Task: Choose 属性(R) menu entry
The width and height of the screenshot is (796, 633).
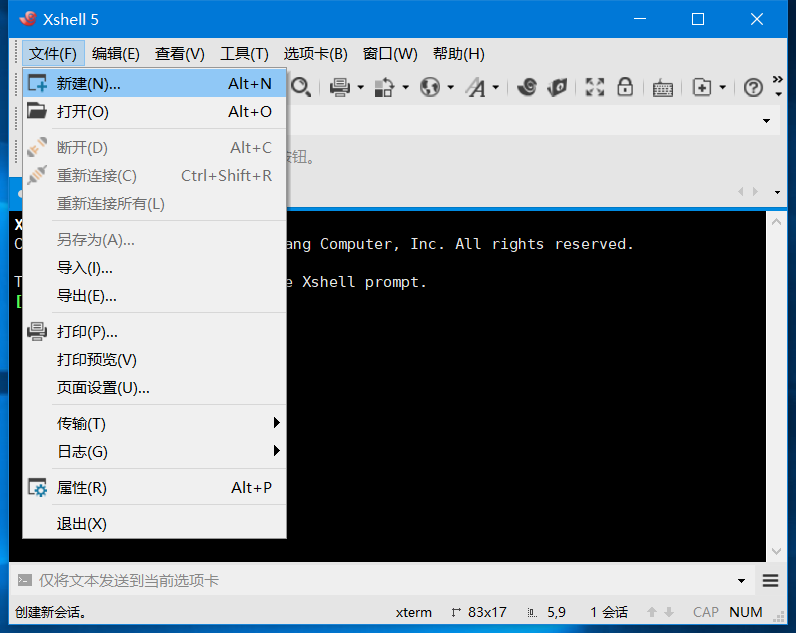Action: pyautogui.click(x=155, y=488)
